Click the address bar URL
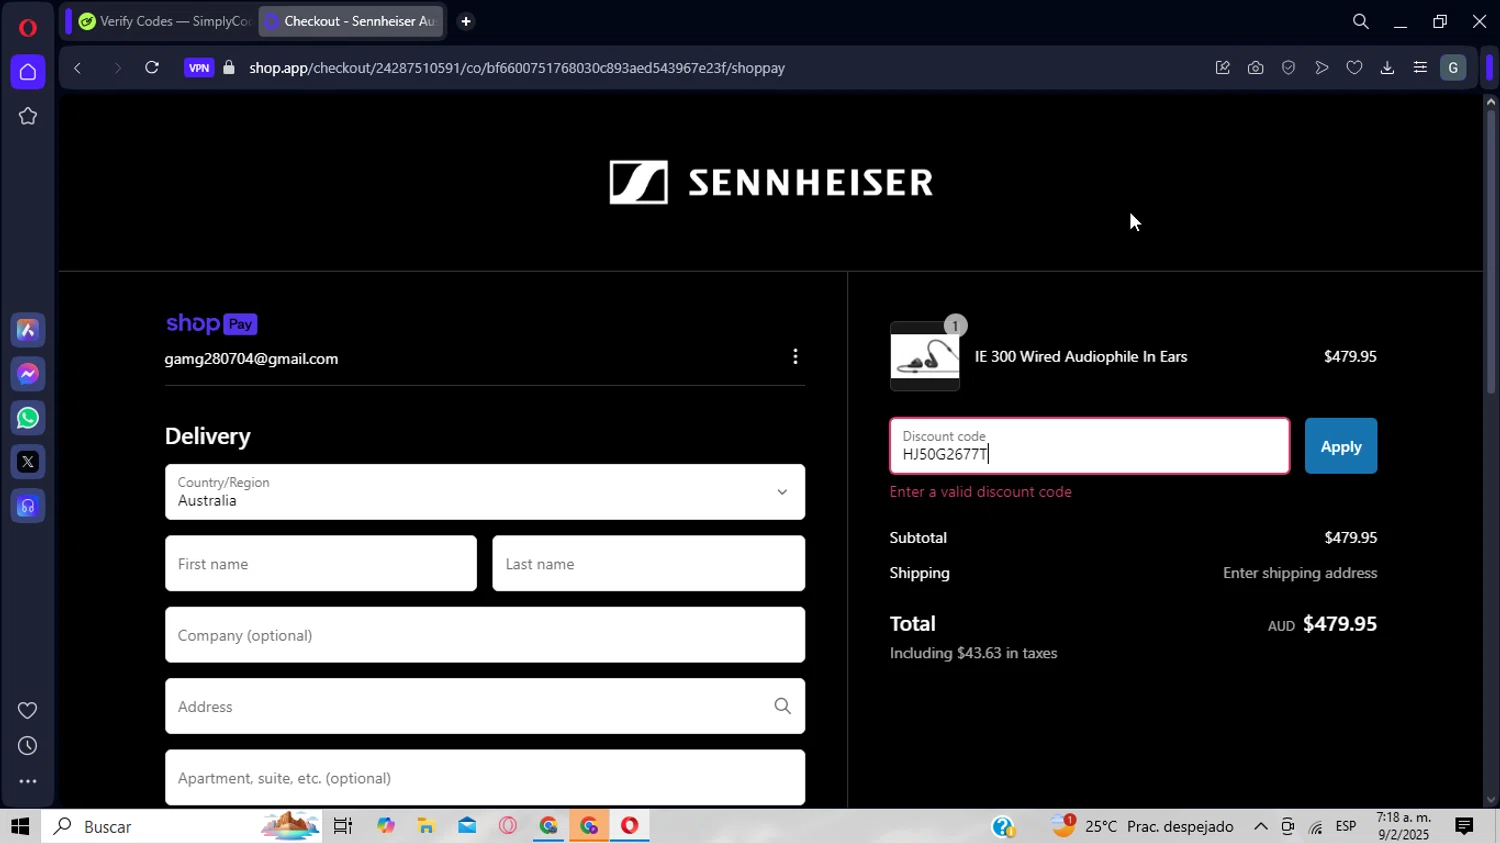Image resolution: width=1500 pixels, height=843 pixels. point(517,68)
